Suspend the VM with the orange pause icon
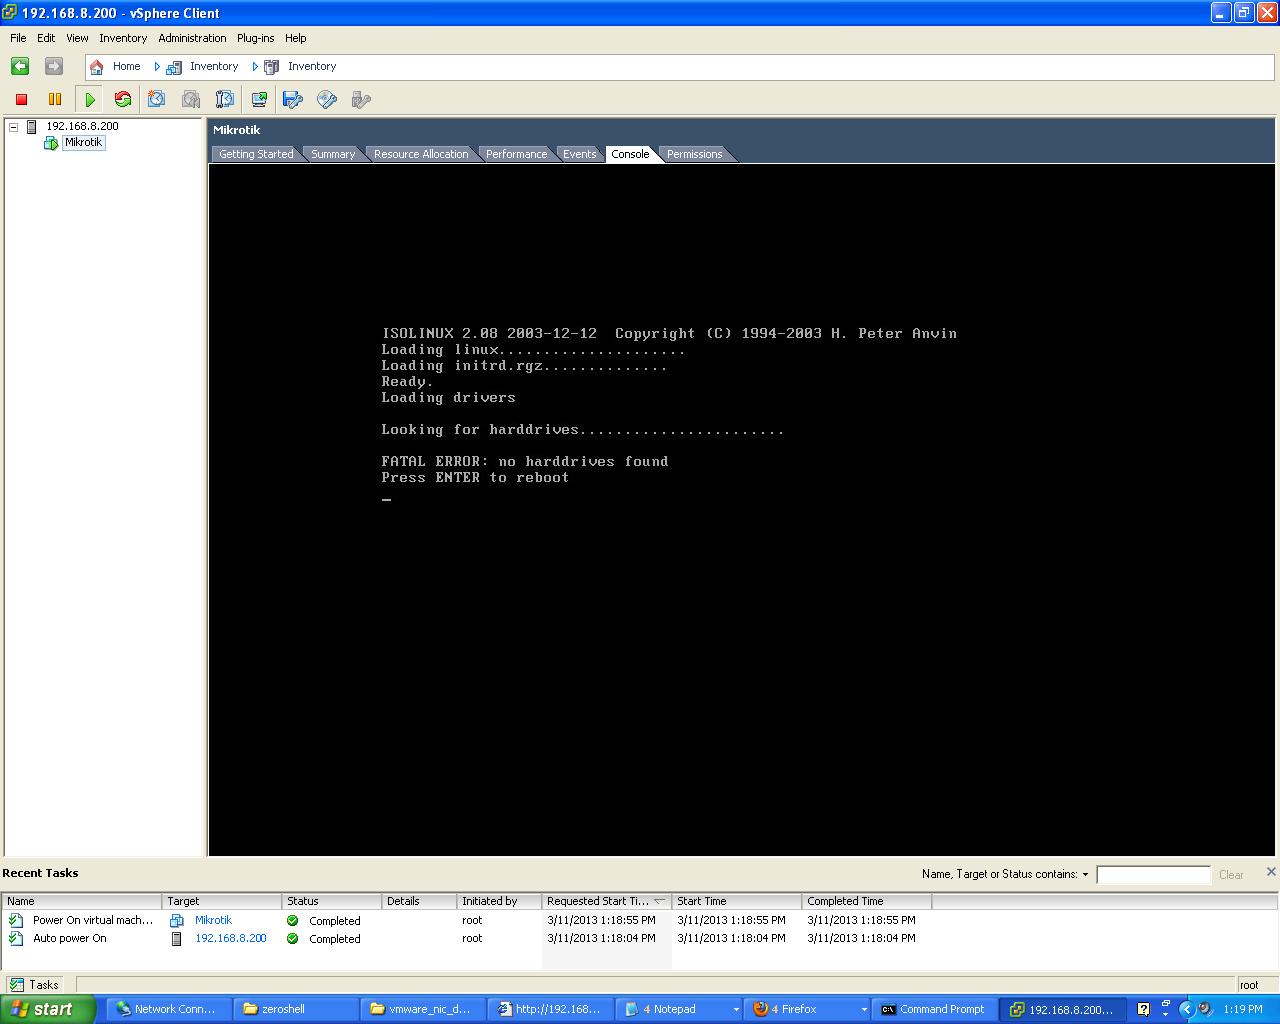1280x1024 pixels. (55, 99)
